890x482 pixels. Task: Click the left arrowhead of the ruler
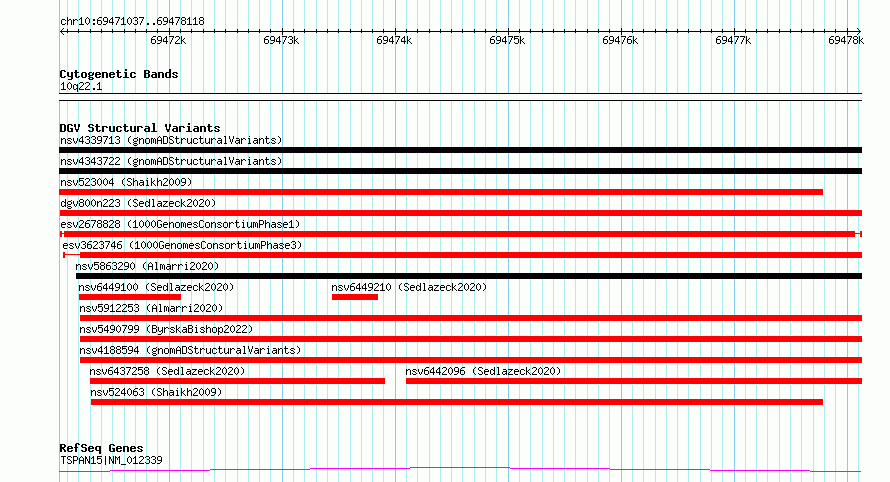point(62,32)
